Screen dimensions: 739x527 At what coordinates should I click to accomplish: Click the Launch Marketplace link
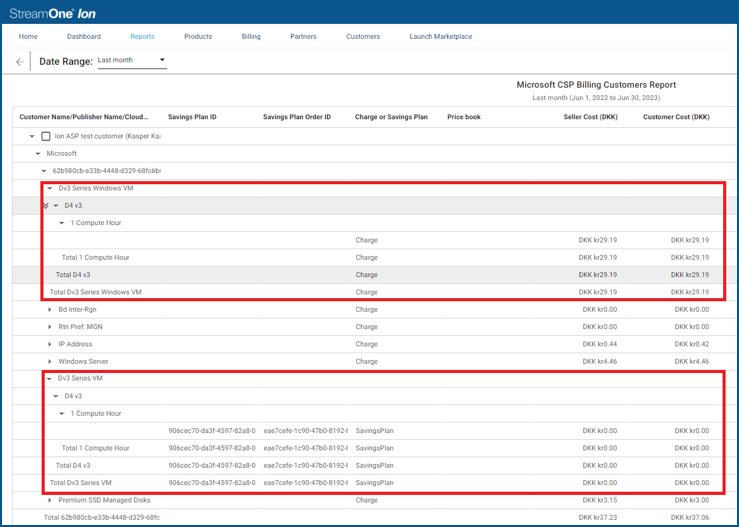(441, 36)
